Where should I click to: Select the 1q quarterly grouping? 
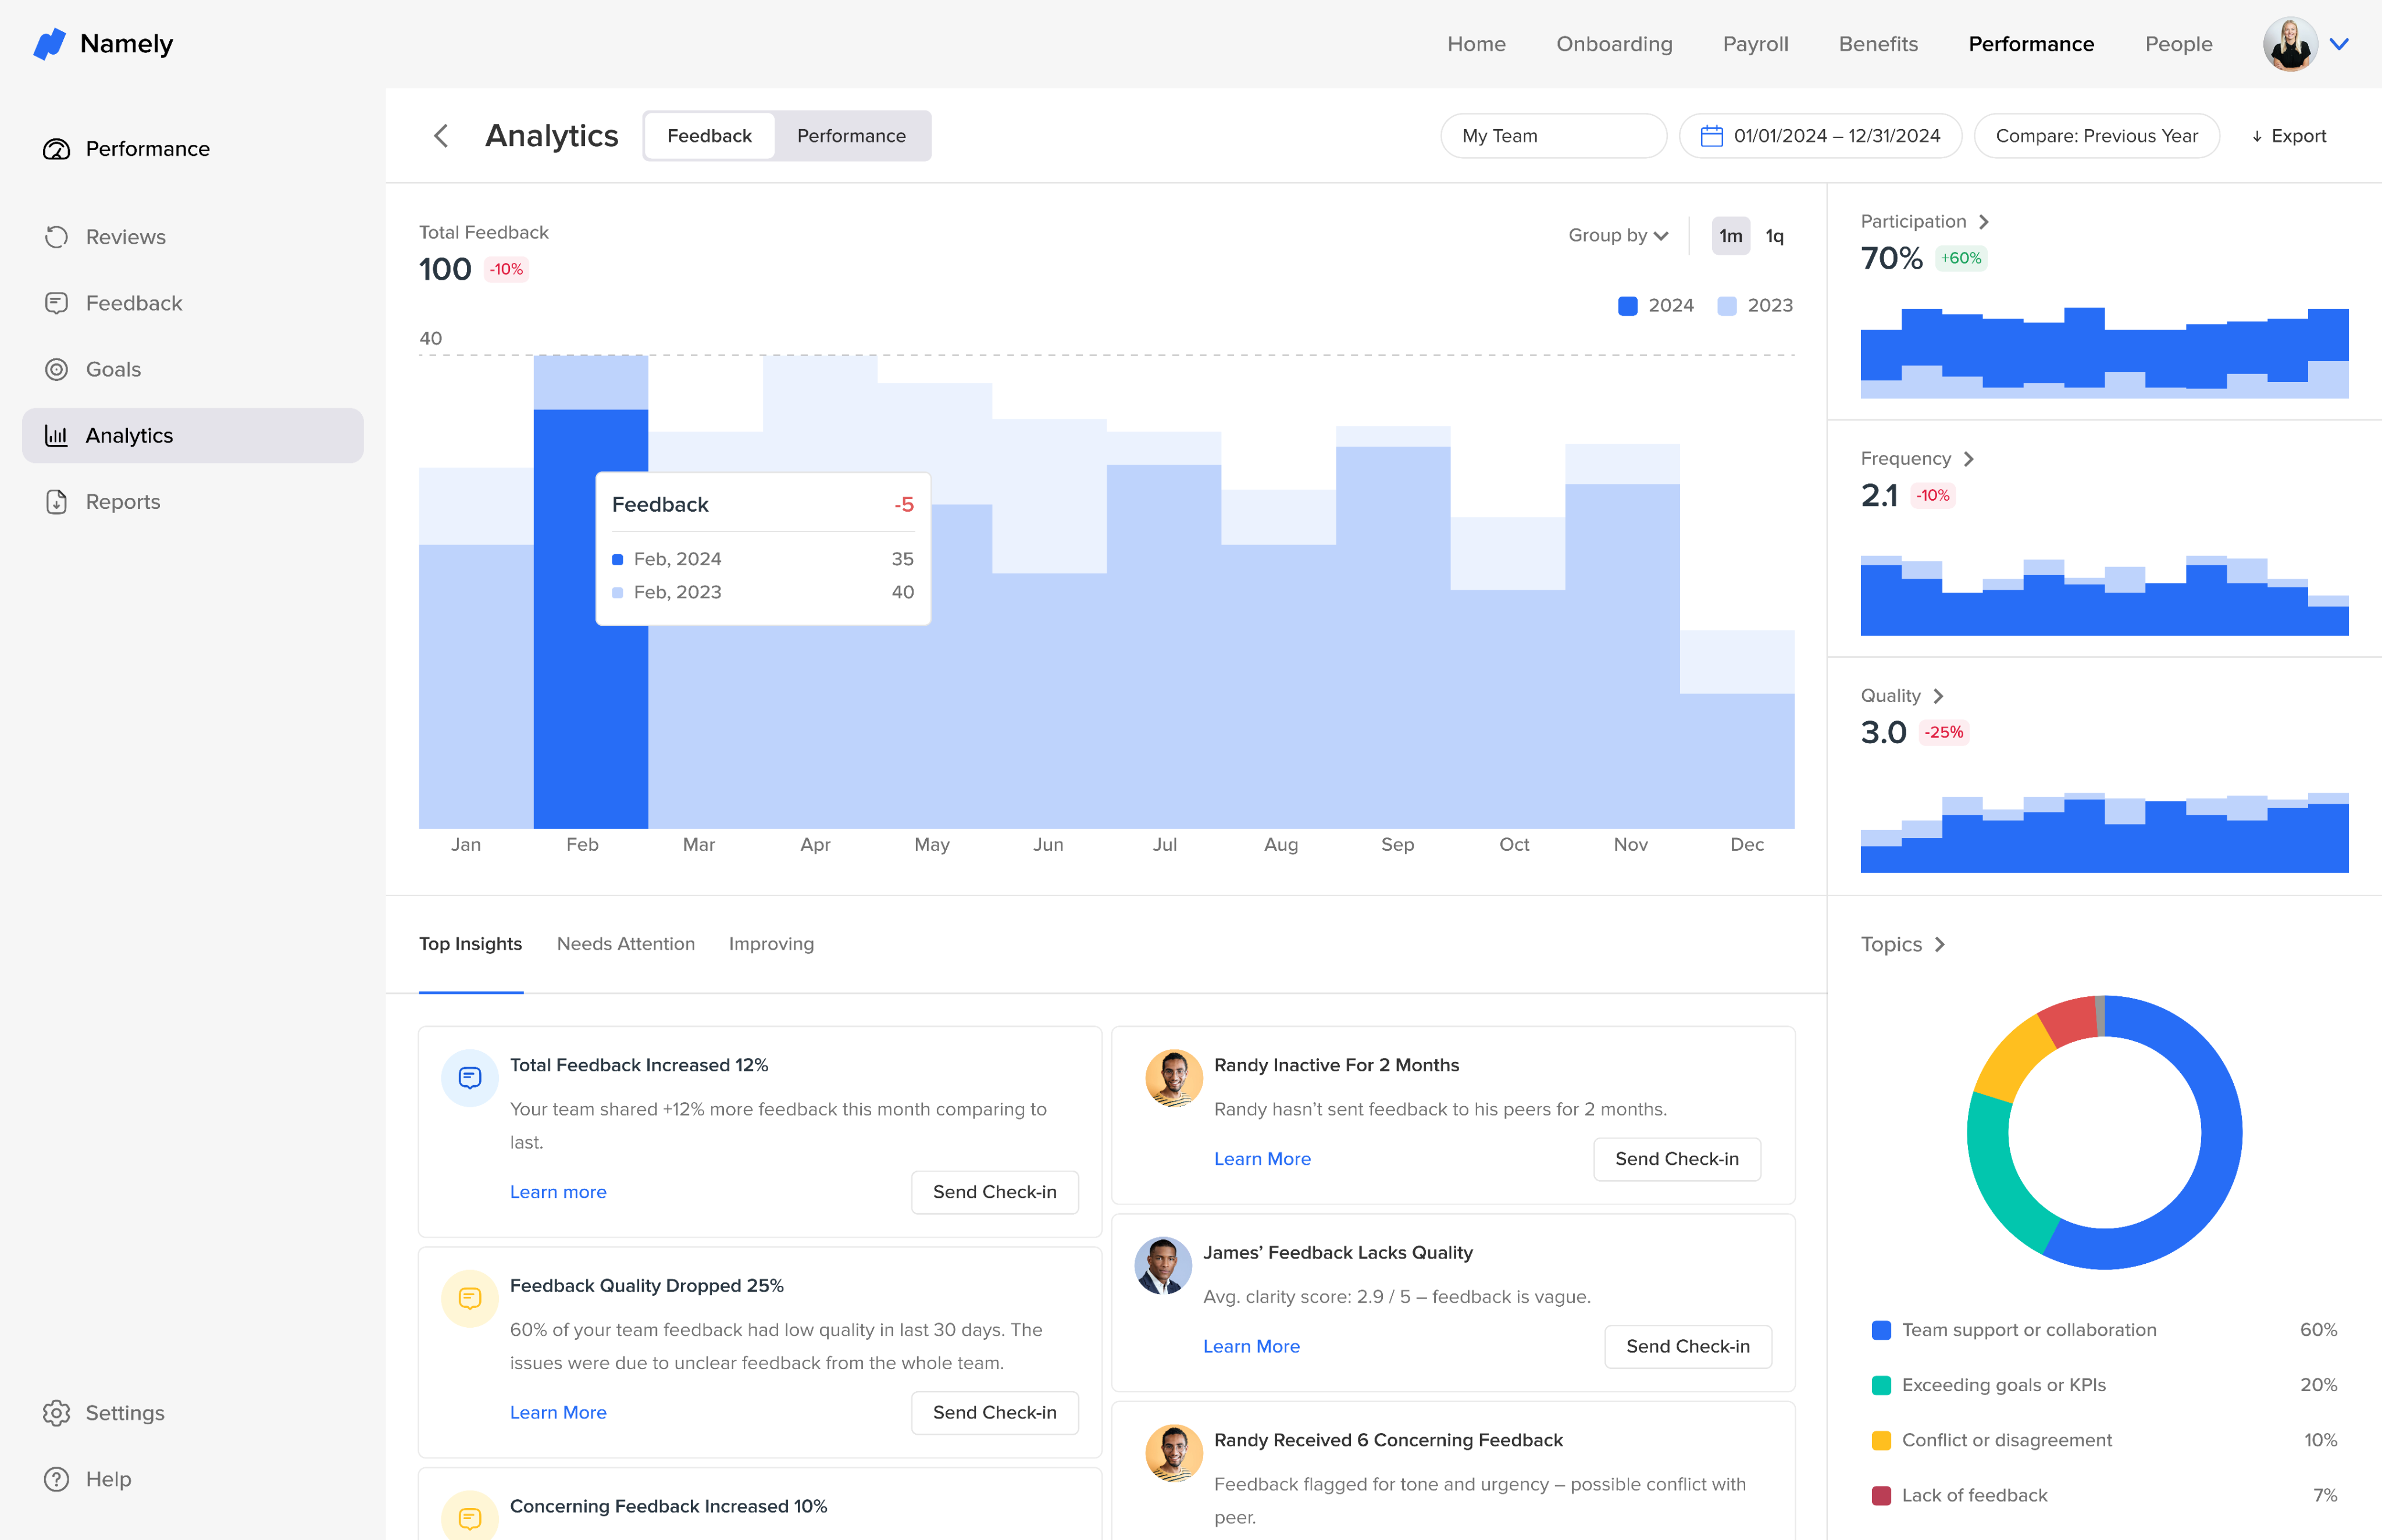coord(1774,236)
